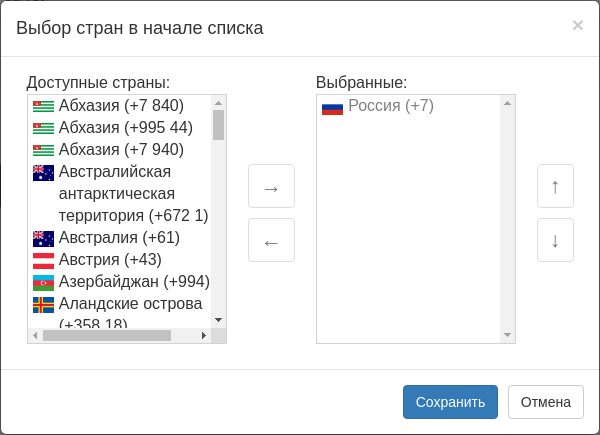
Task: Choose Абхазия (+7 940) from the list
Action: [121, 149]
